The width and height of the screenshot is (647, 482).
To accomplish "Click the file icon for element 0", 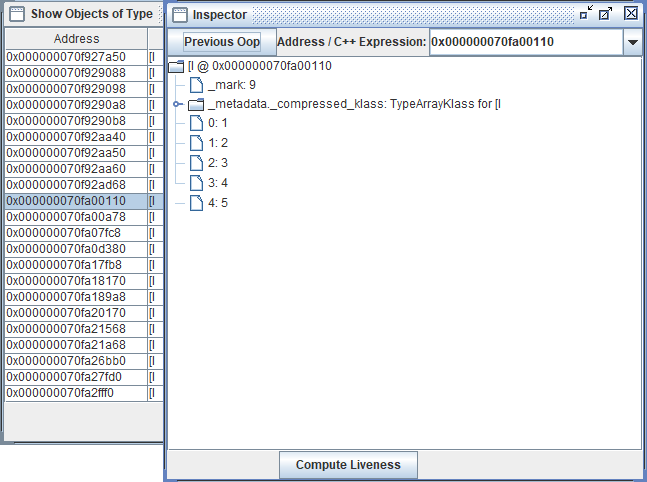I will pyautogui.click(x=196, y=123).
